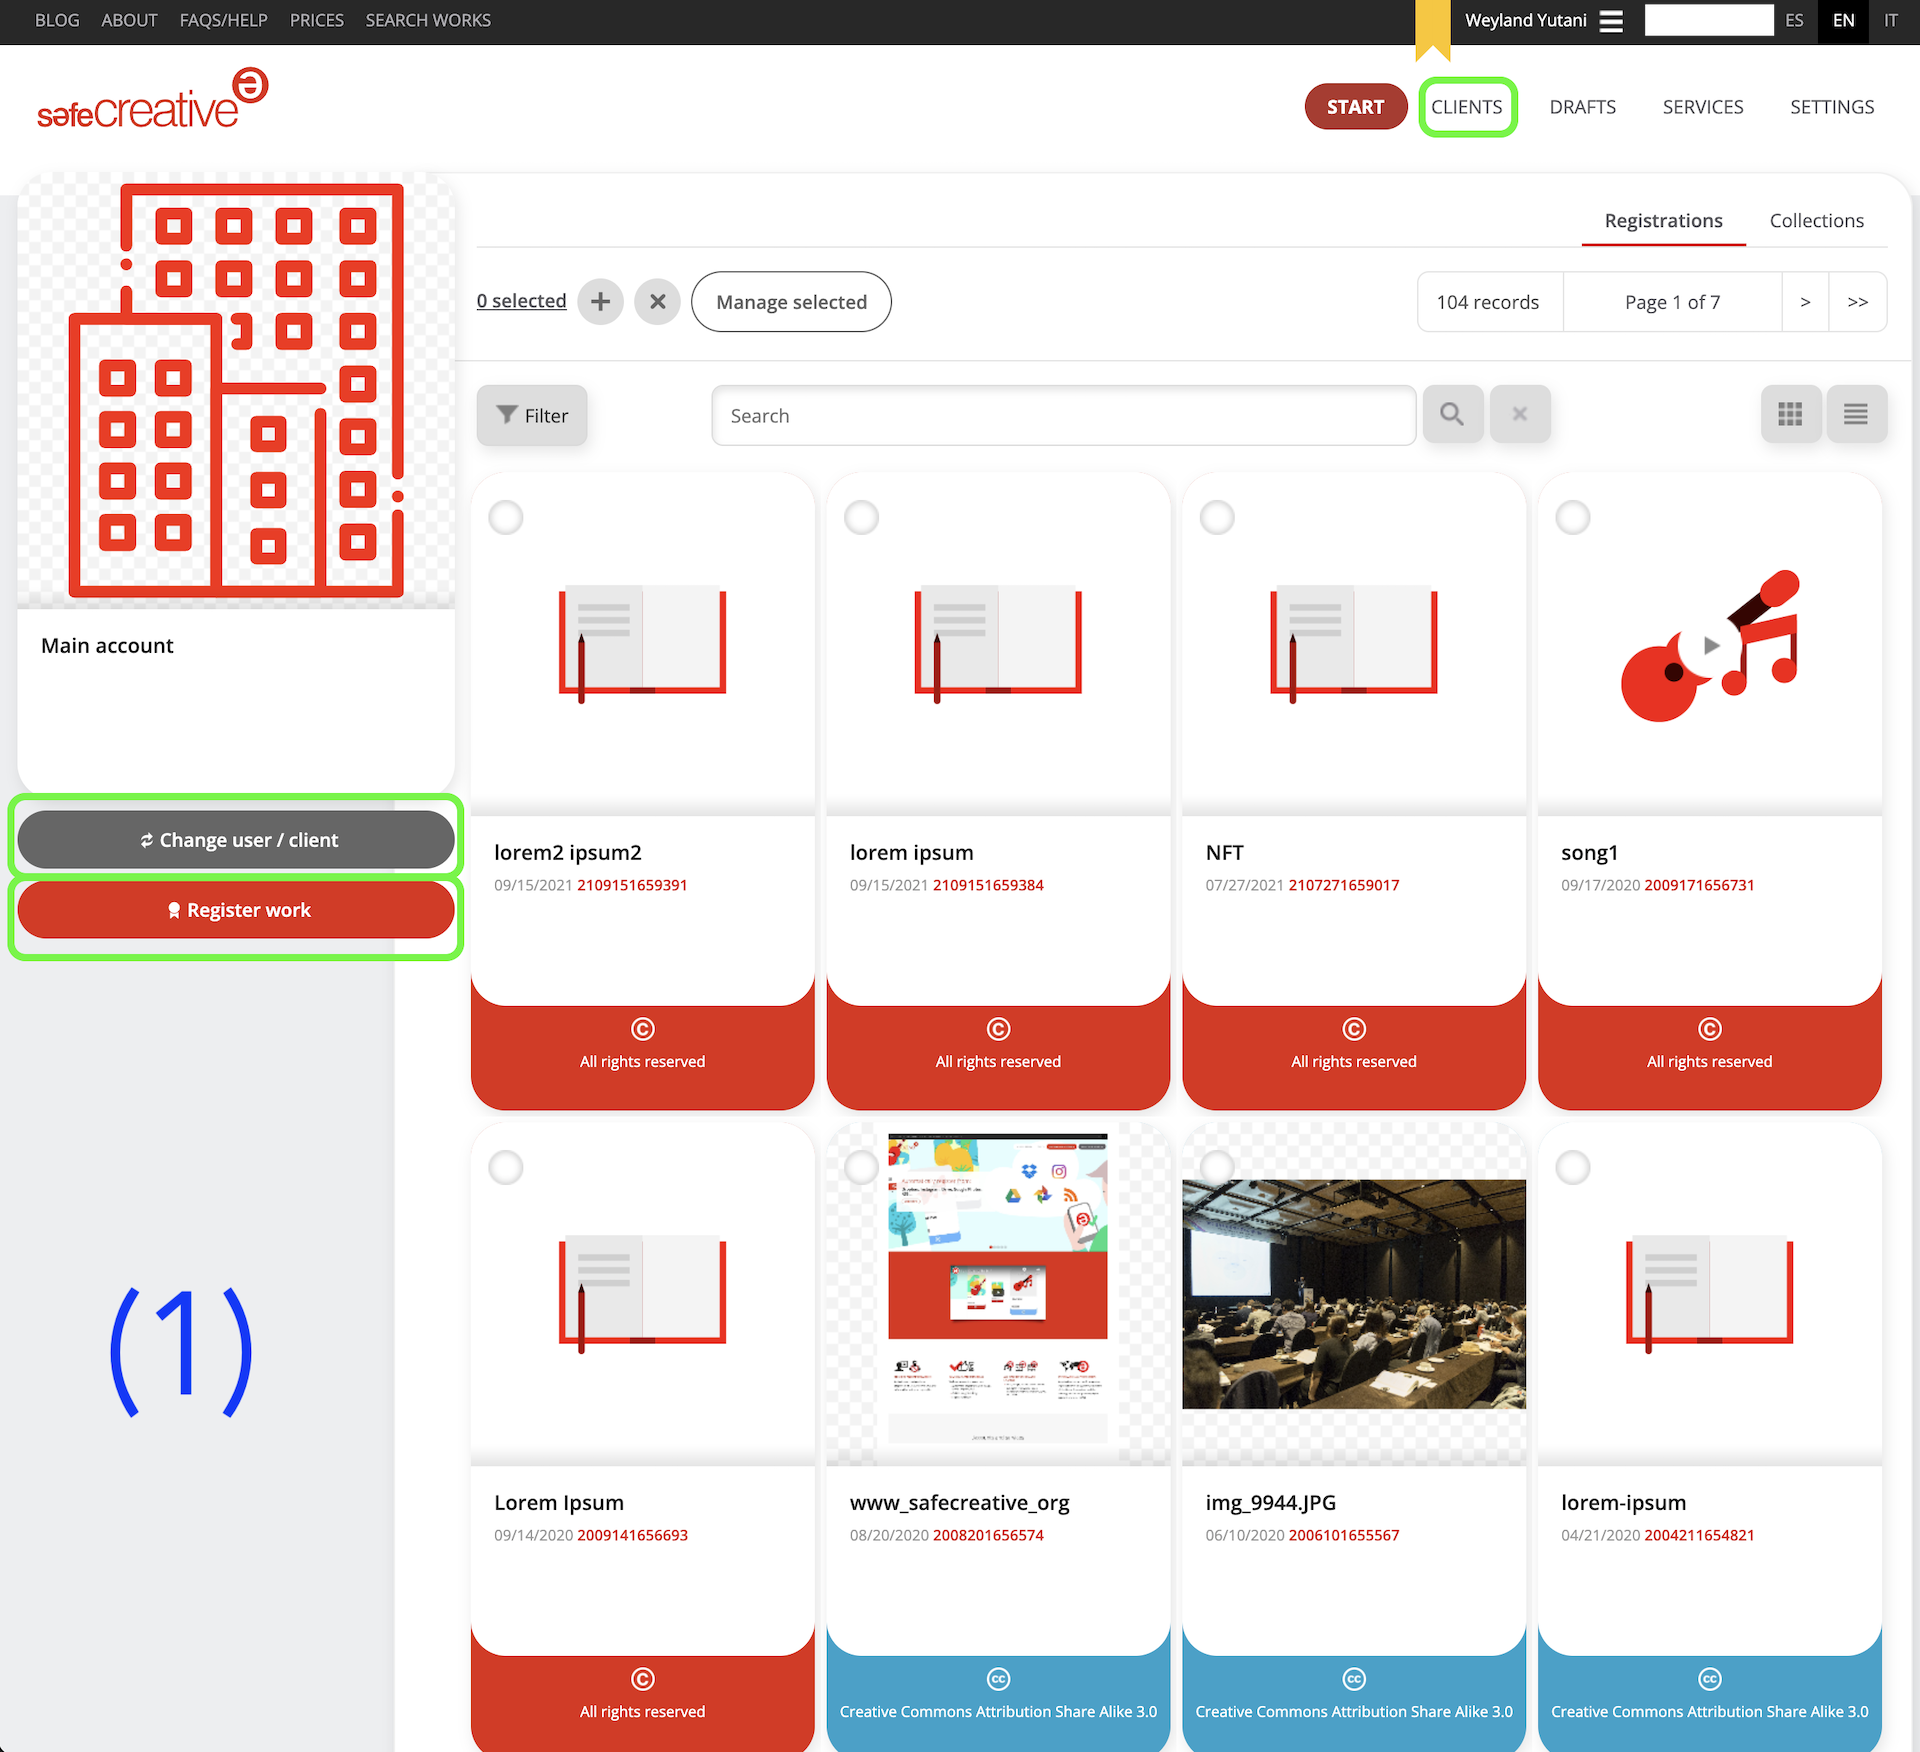Open the CLIENTS menu item
The image size is (1920, 1752).
pyautogui.click(x=1466, y=107)
